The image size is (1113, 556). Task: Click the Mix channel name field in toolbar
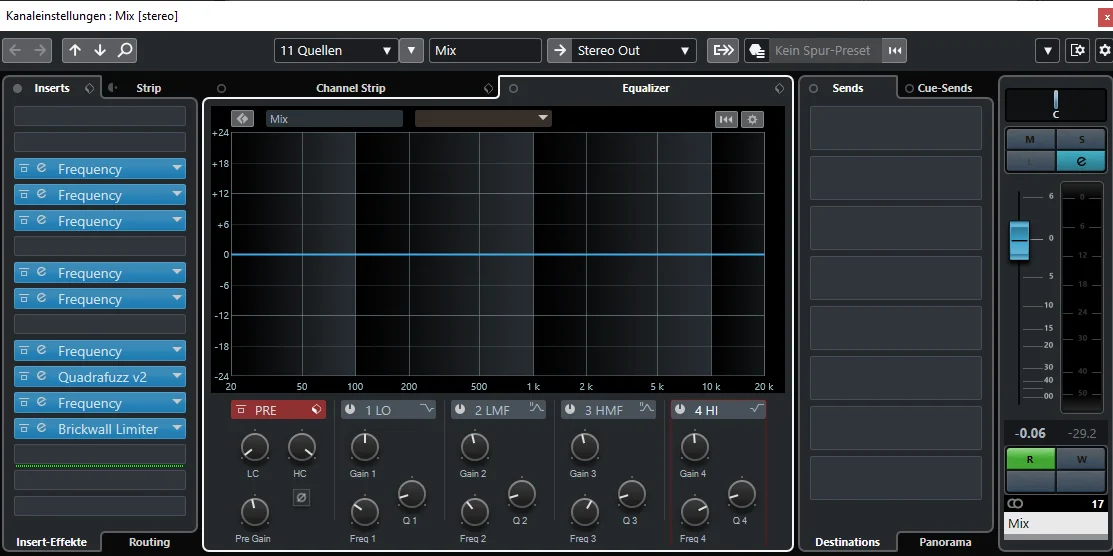point(485,50)
